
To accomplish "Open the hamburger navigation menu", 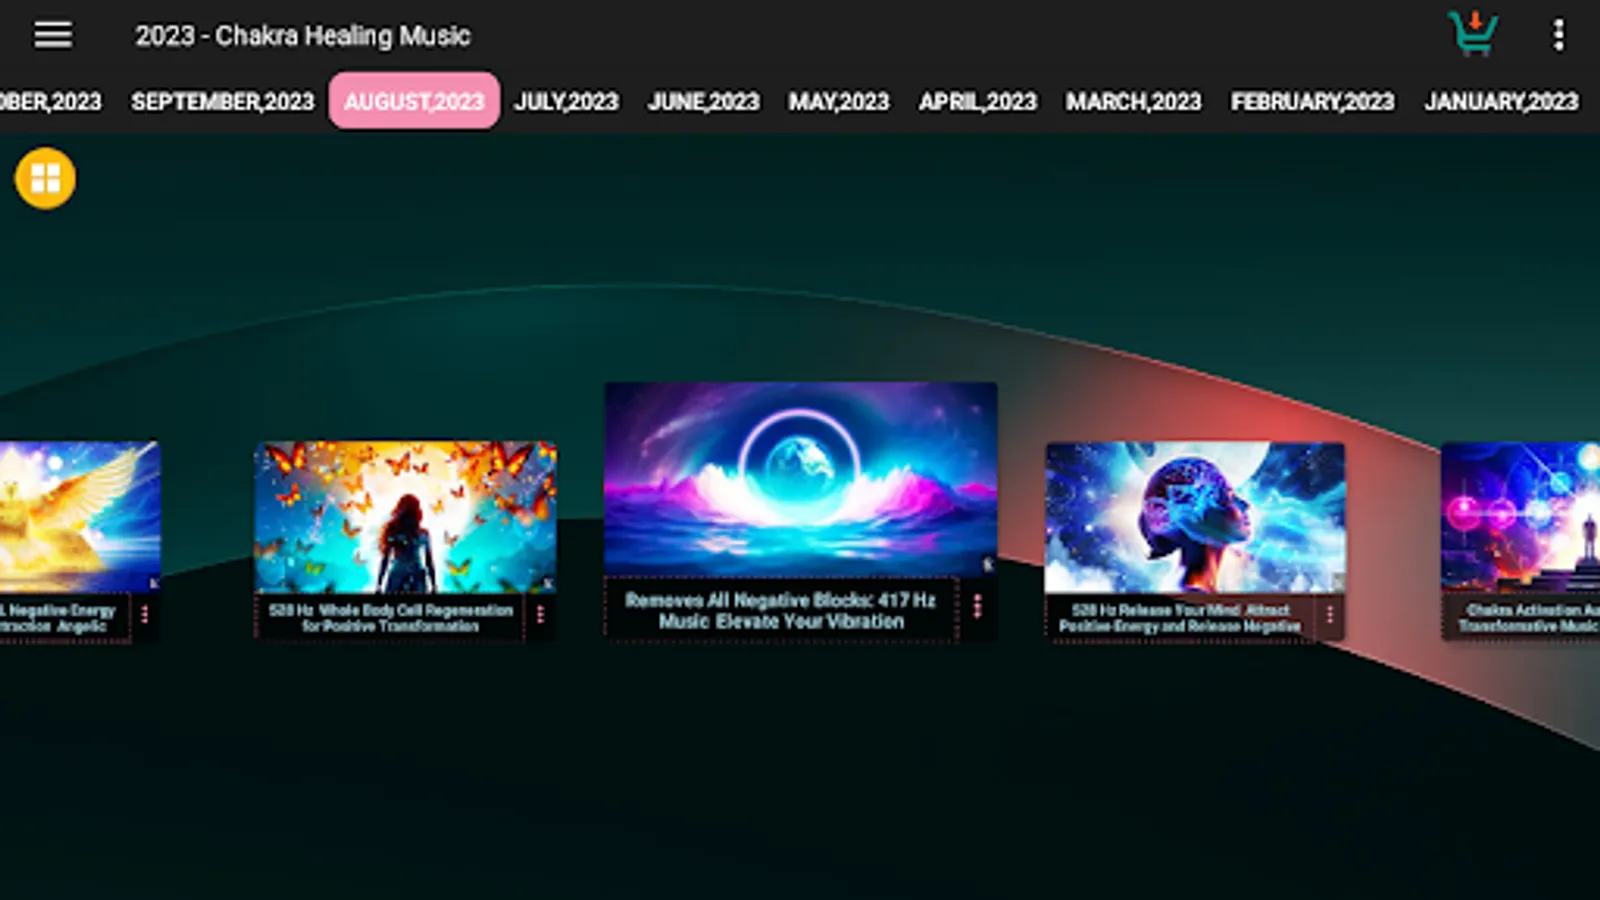I will tap(53, 35).
